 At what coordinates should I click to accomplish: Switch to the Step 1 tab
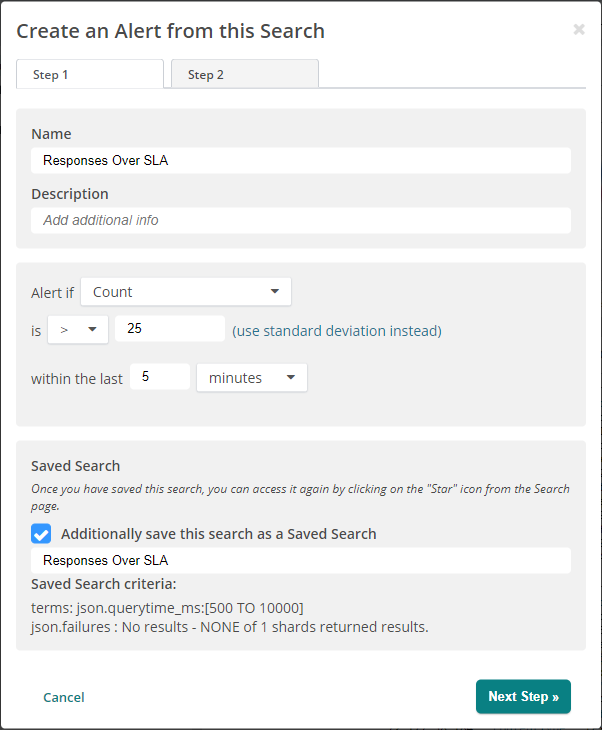90,75
